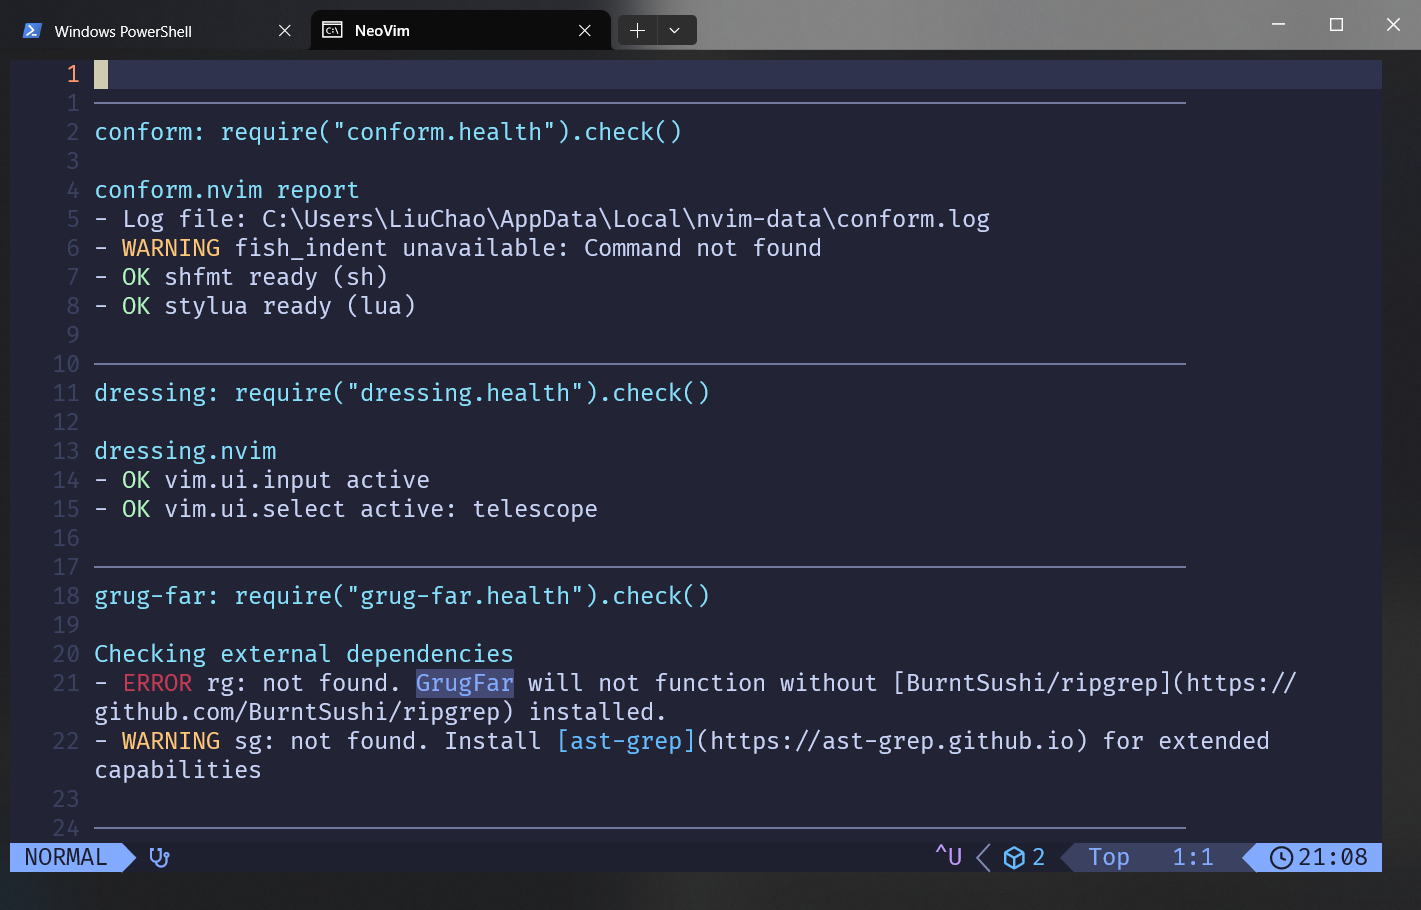Image resolution: width=1421 pixels, height=910 pixels.
Task: Click the NORMAL mode indicator
Action: tap(66, 857)
